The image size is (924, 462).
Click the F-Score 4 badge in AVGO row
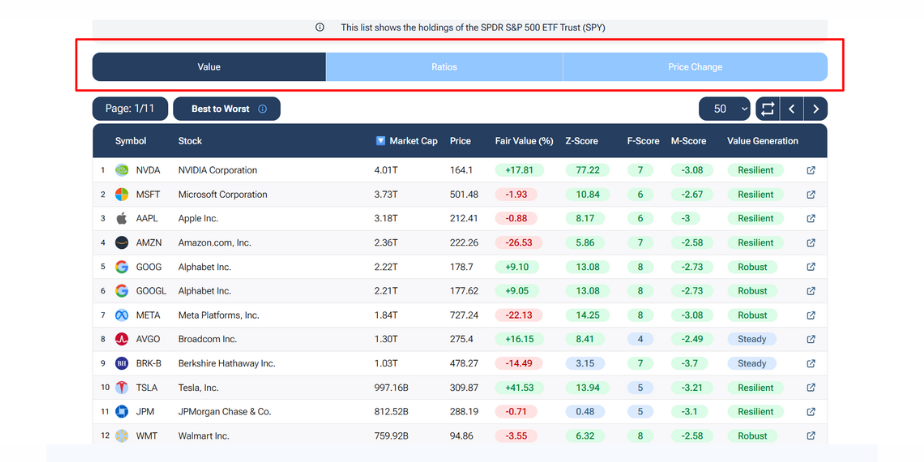pos(640,339)
